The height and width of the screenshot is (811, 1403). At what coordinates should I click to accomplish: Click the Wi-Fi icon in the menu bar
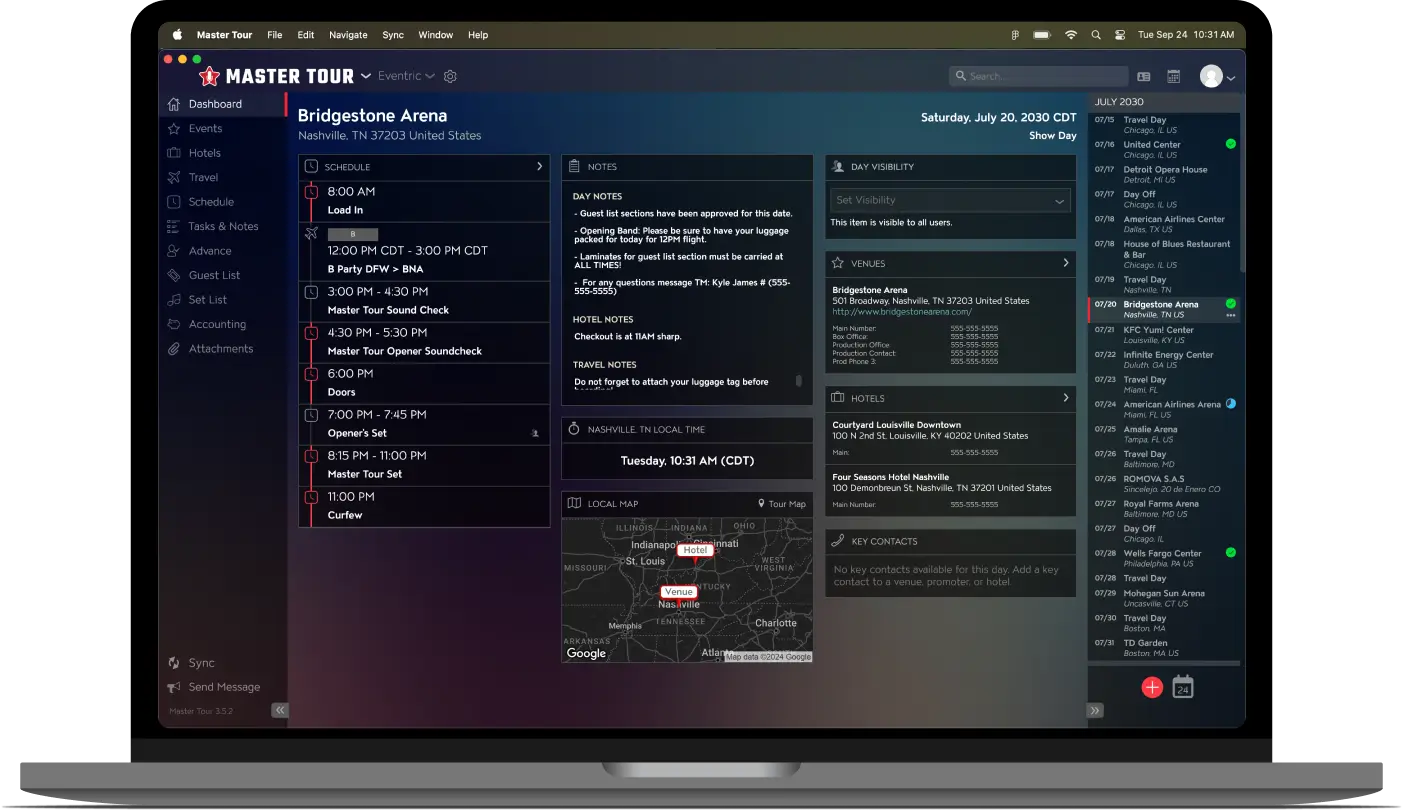1071,35
